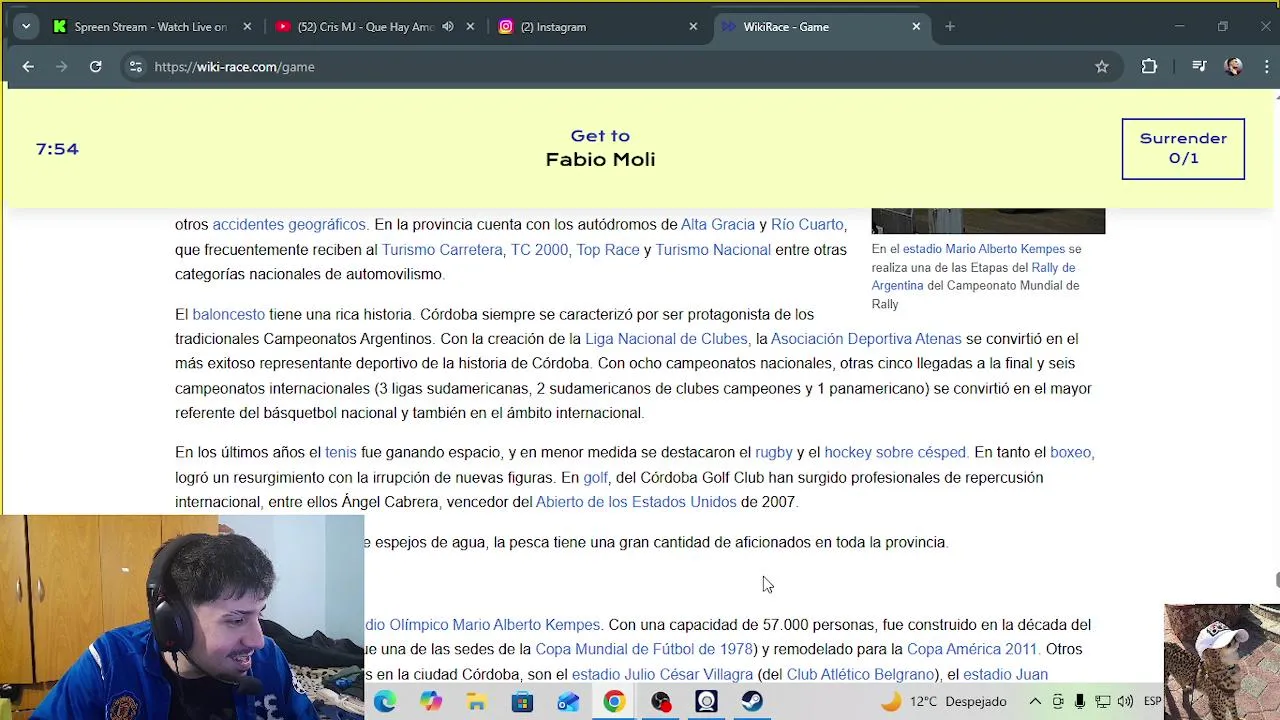Open the Chrome three-dot menu
The width and height of the screenshot is (1280, 720).
[x=1267, y=67]
